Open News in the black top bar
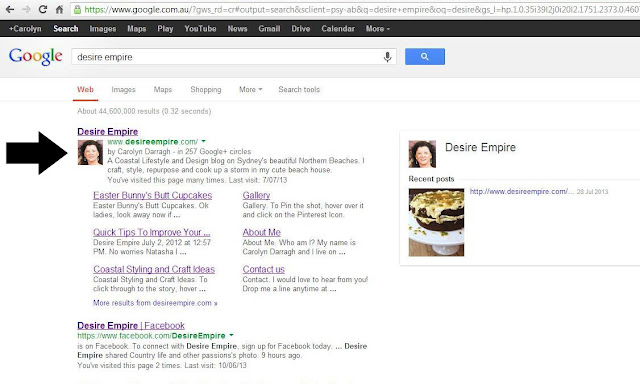 tap(237, 29)
